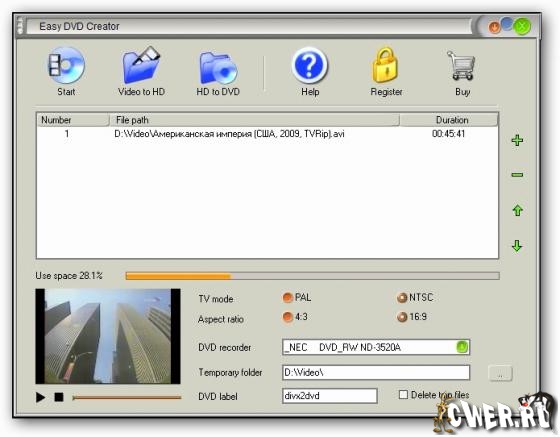Enable Delete tmp files checkbox
The image size is (560, 437).
point(403,395)
